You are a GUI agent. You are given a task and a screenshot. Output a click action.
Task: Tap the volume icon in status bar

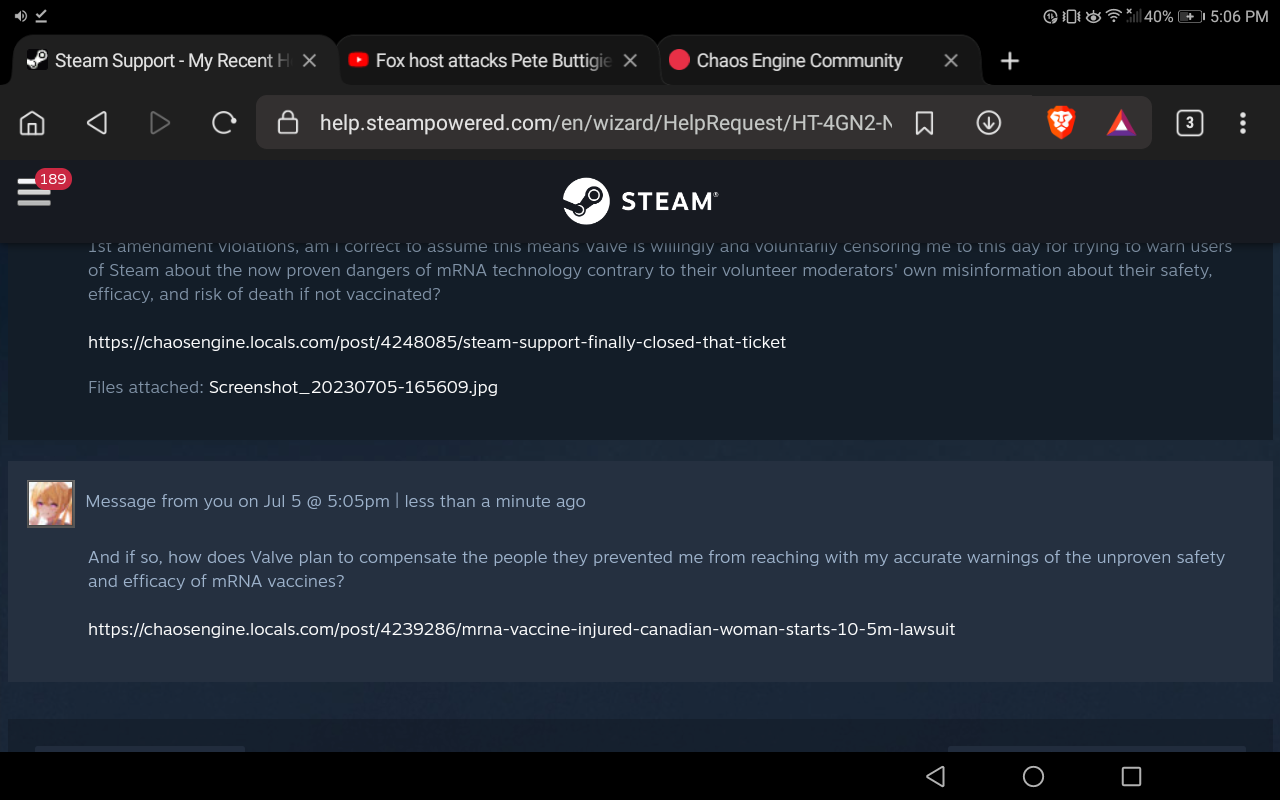click(x=21, y=16)
